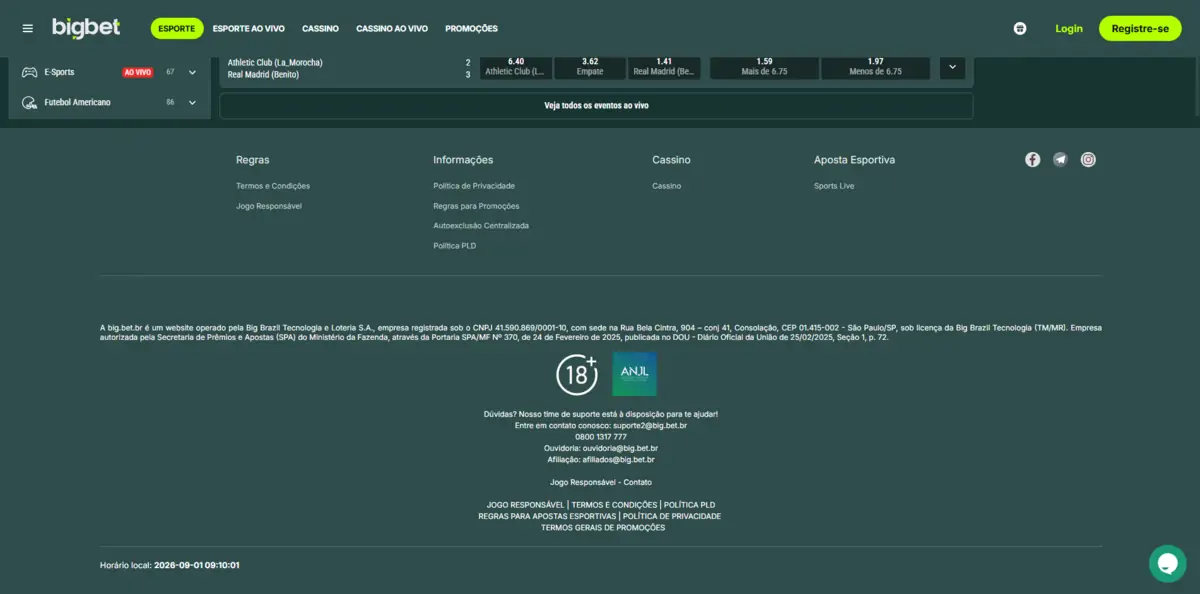Image resolution: width=1200 pixels, height=594 pixels.
Task: Bet on Athletic Club at 6.40
Action: pyautogui.click(x=516, y=67)
